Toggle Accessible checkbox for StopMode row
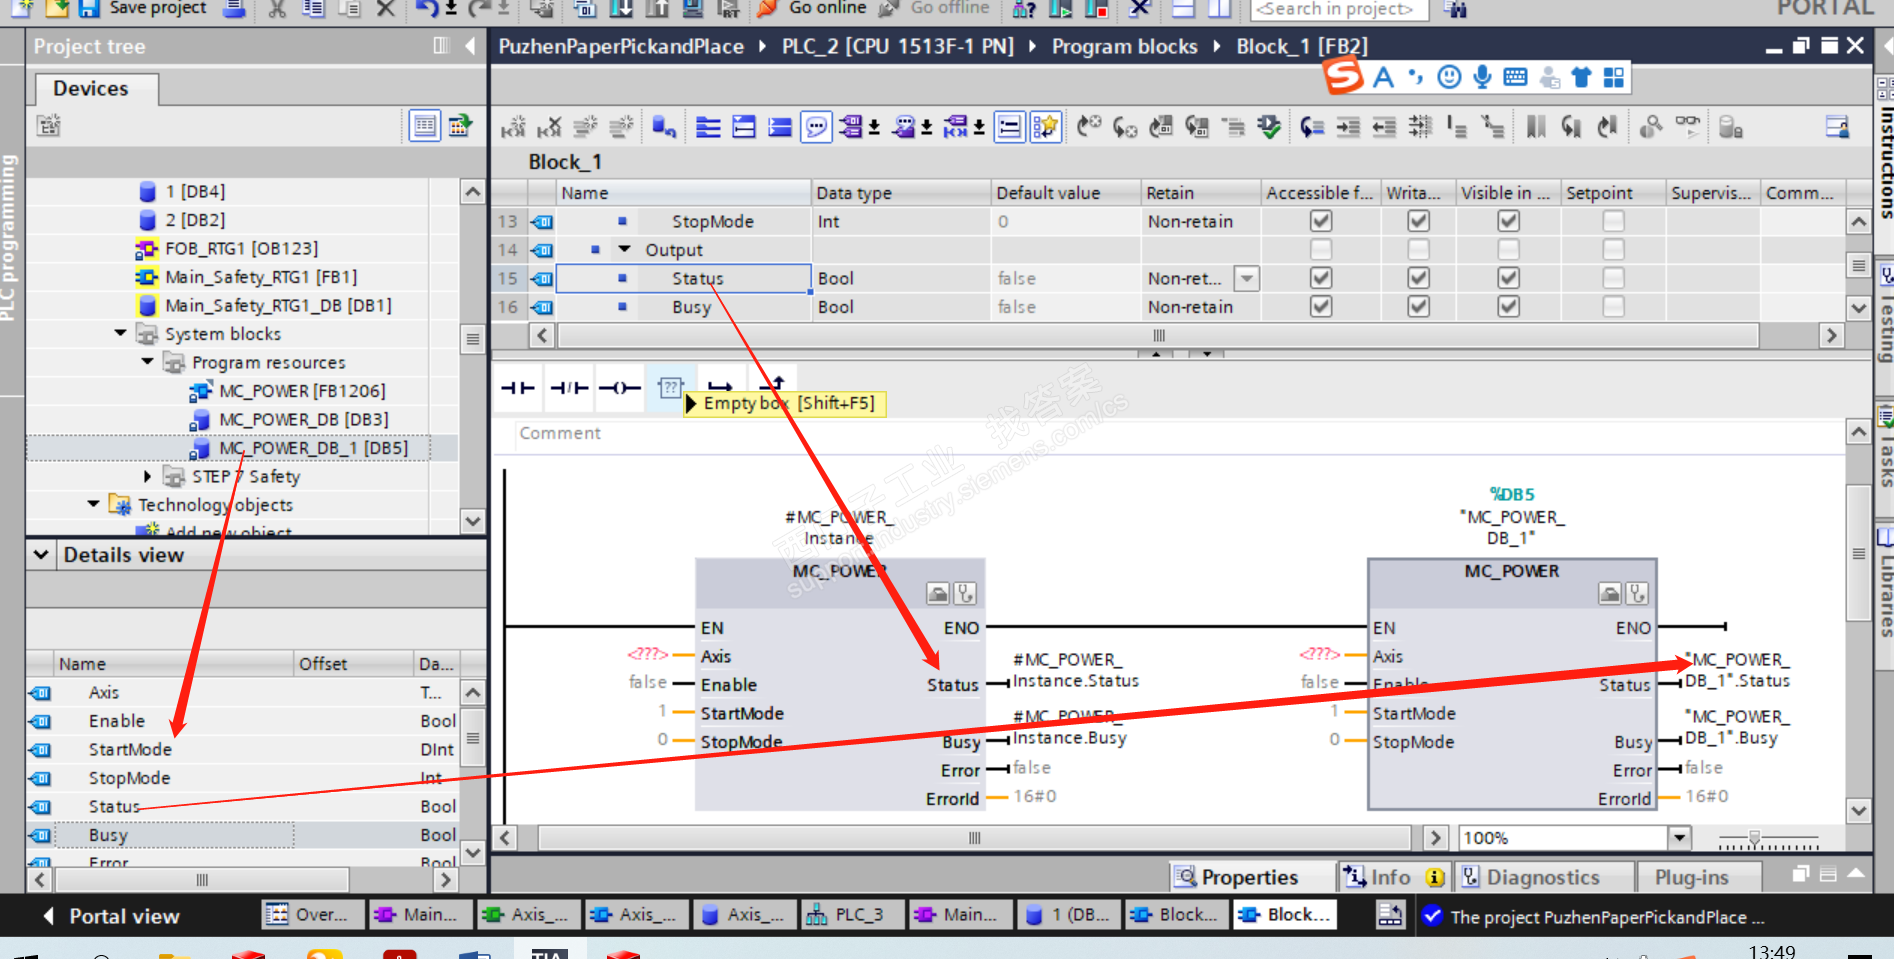 pyautogui.click(x=1321, y=221)
